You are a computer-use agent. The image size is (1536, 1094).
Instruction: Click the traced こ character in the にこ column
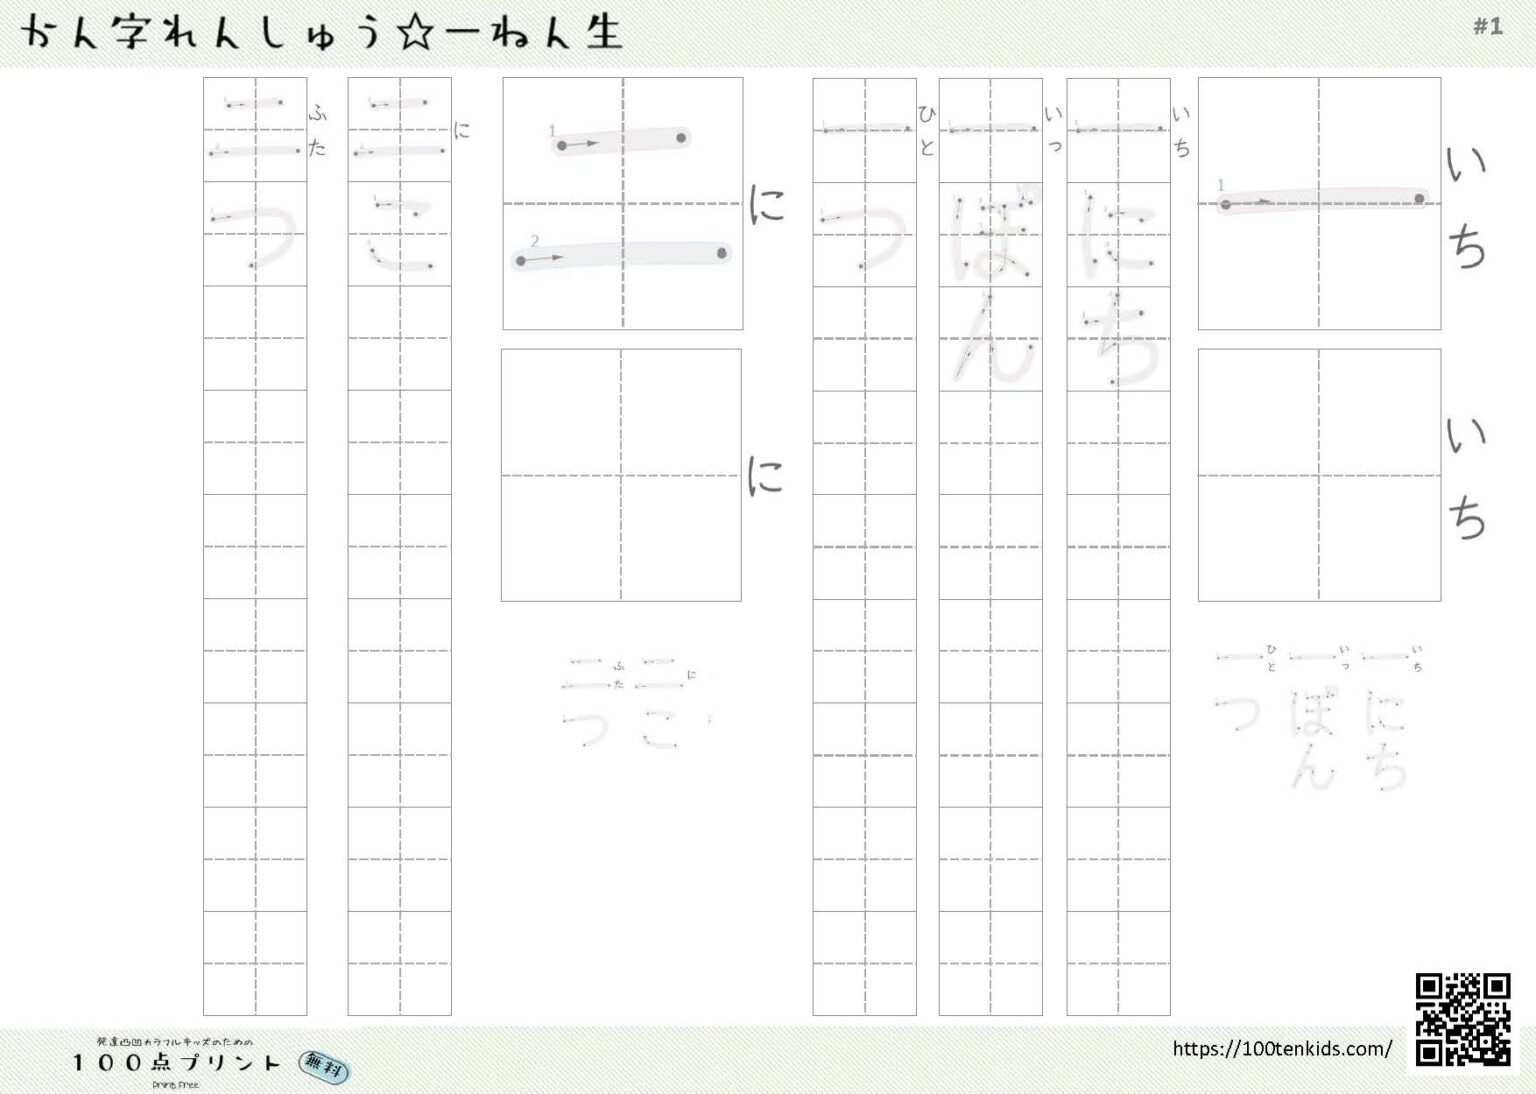tap(400, 235)
